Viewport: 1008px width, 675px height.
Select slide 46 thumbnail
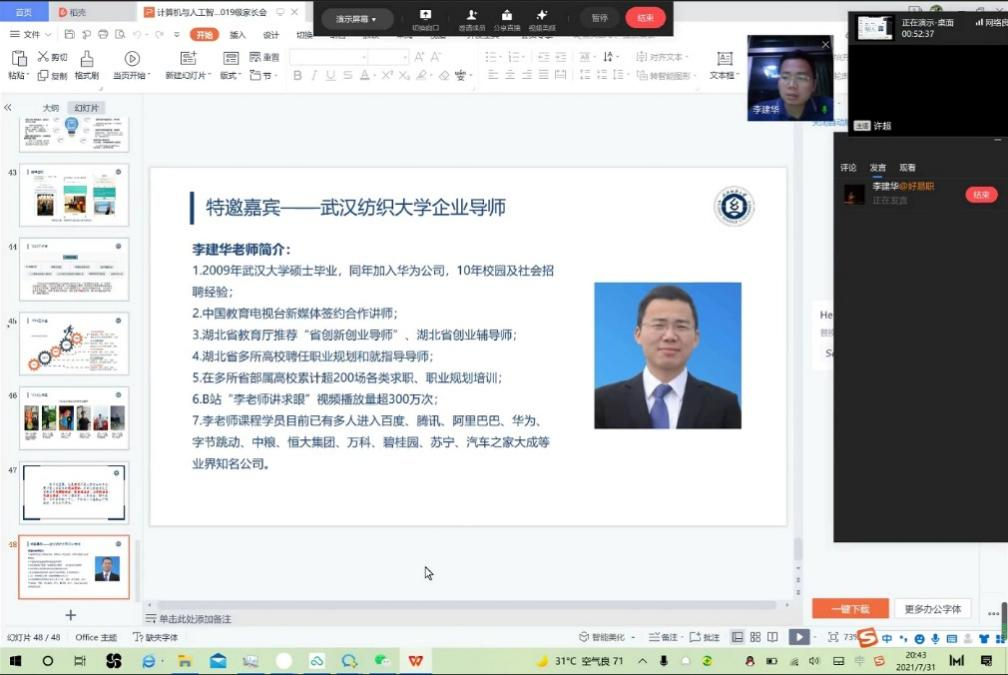click(x=75, y=417)
